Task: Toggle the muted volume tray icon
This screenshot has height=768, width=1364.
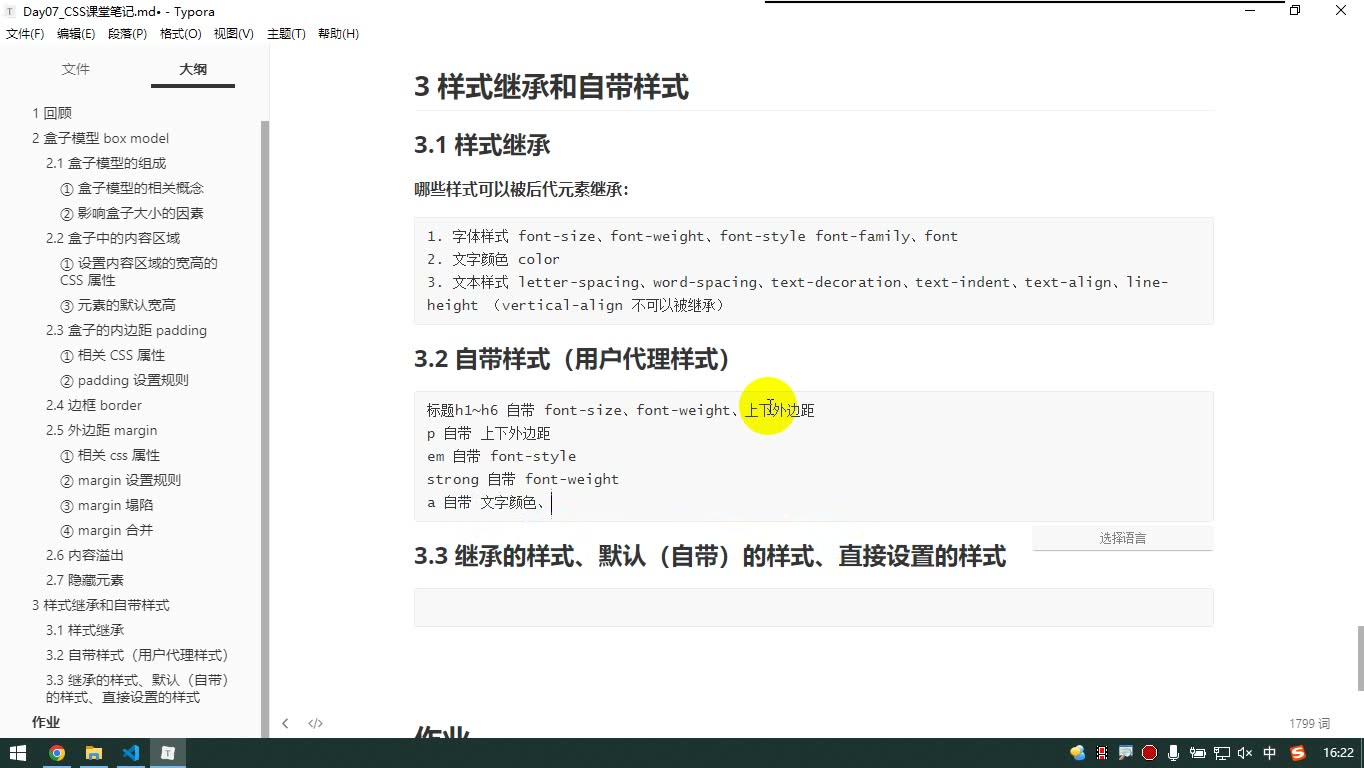Action: tap(1245, 753)
